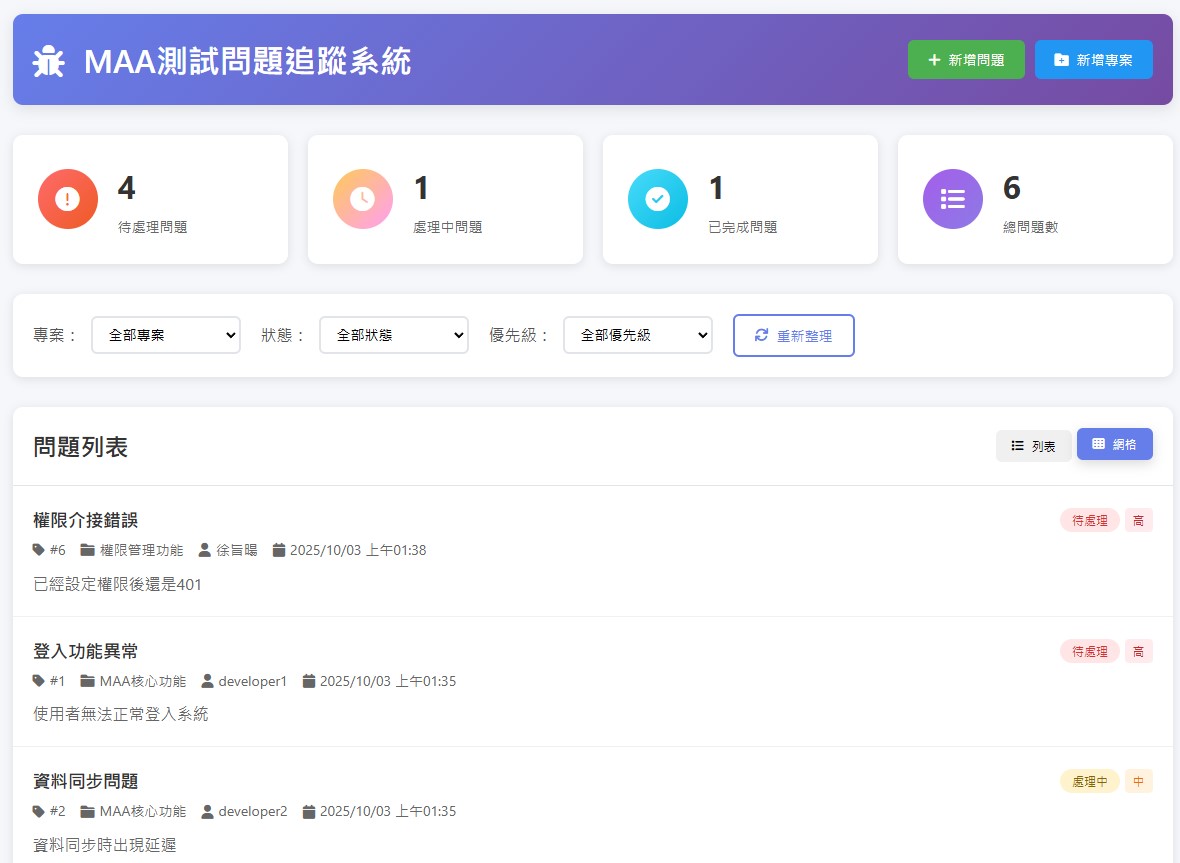Viewport: 1180px width, 863px height.
Task: Click 待處理 status badge on 登入功能異常
Action: click(x=1089, y=651)
